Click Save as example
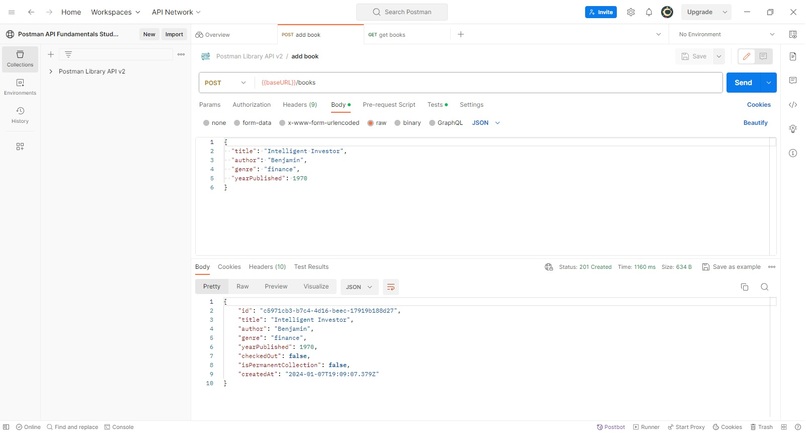 click(x=731, y=267)
